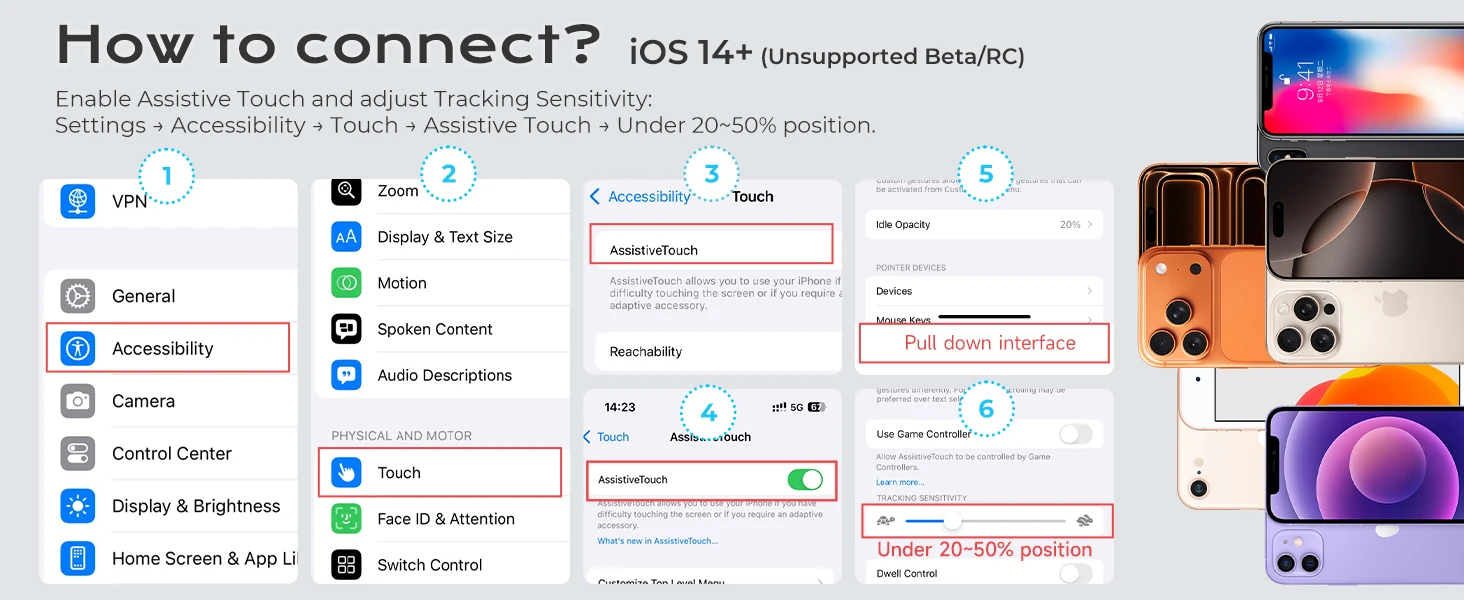Image resolution: width=1464 pixels, height=600 pixels.
Task: Tap the Touch back button
Action: (606, 437)
